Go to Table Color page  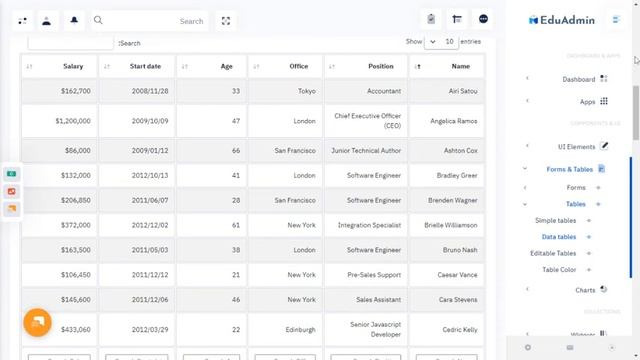pyautogui.click(x=559, y=270)
